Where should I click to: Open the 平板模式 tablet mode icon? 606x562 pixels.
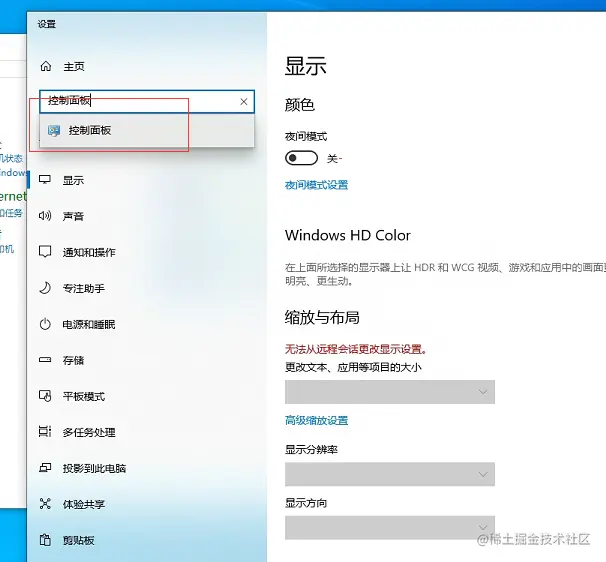click(45, 396)
